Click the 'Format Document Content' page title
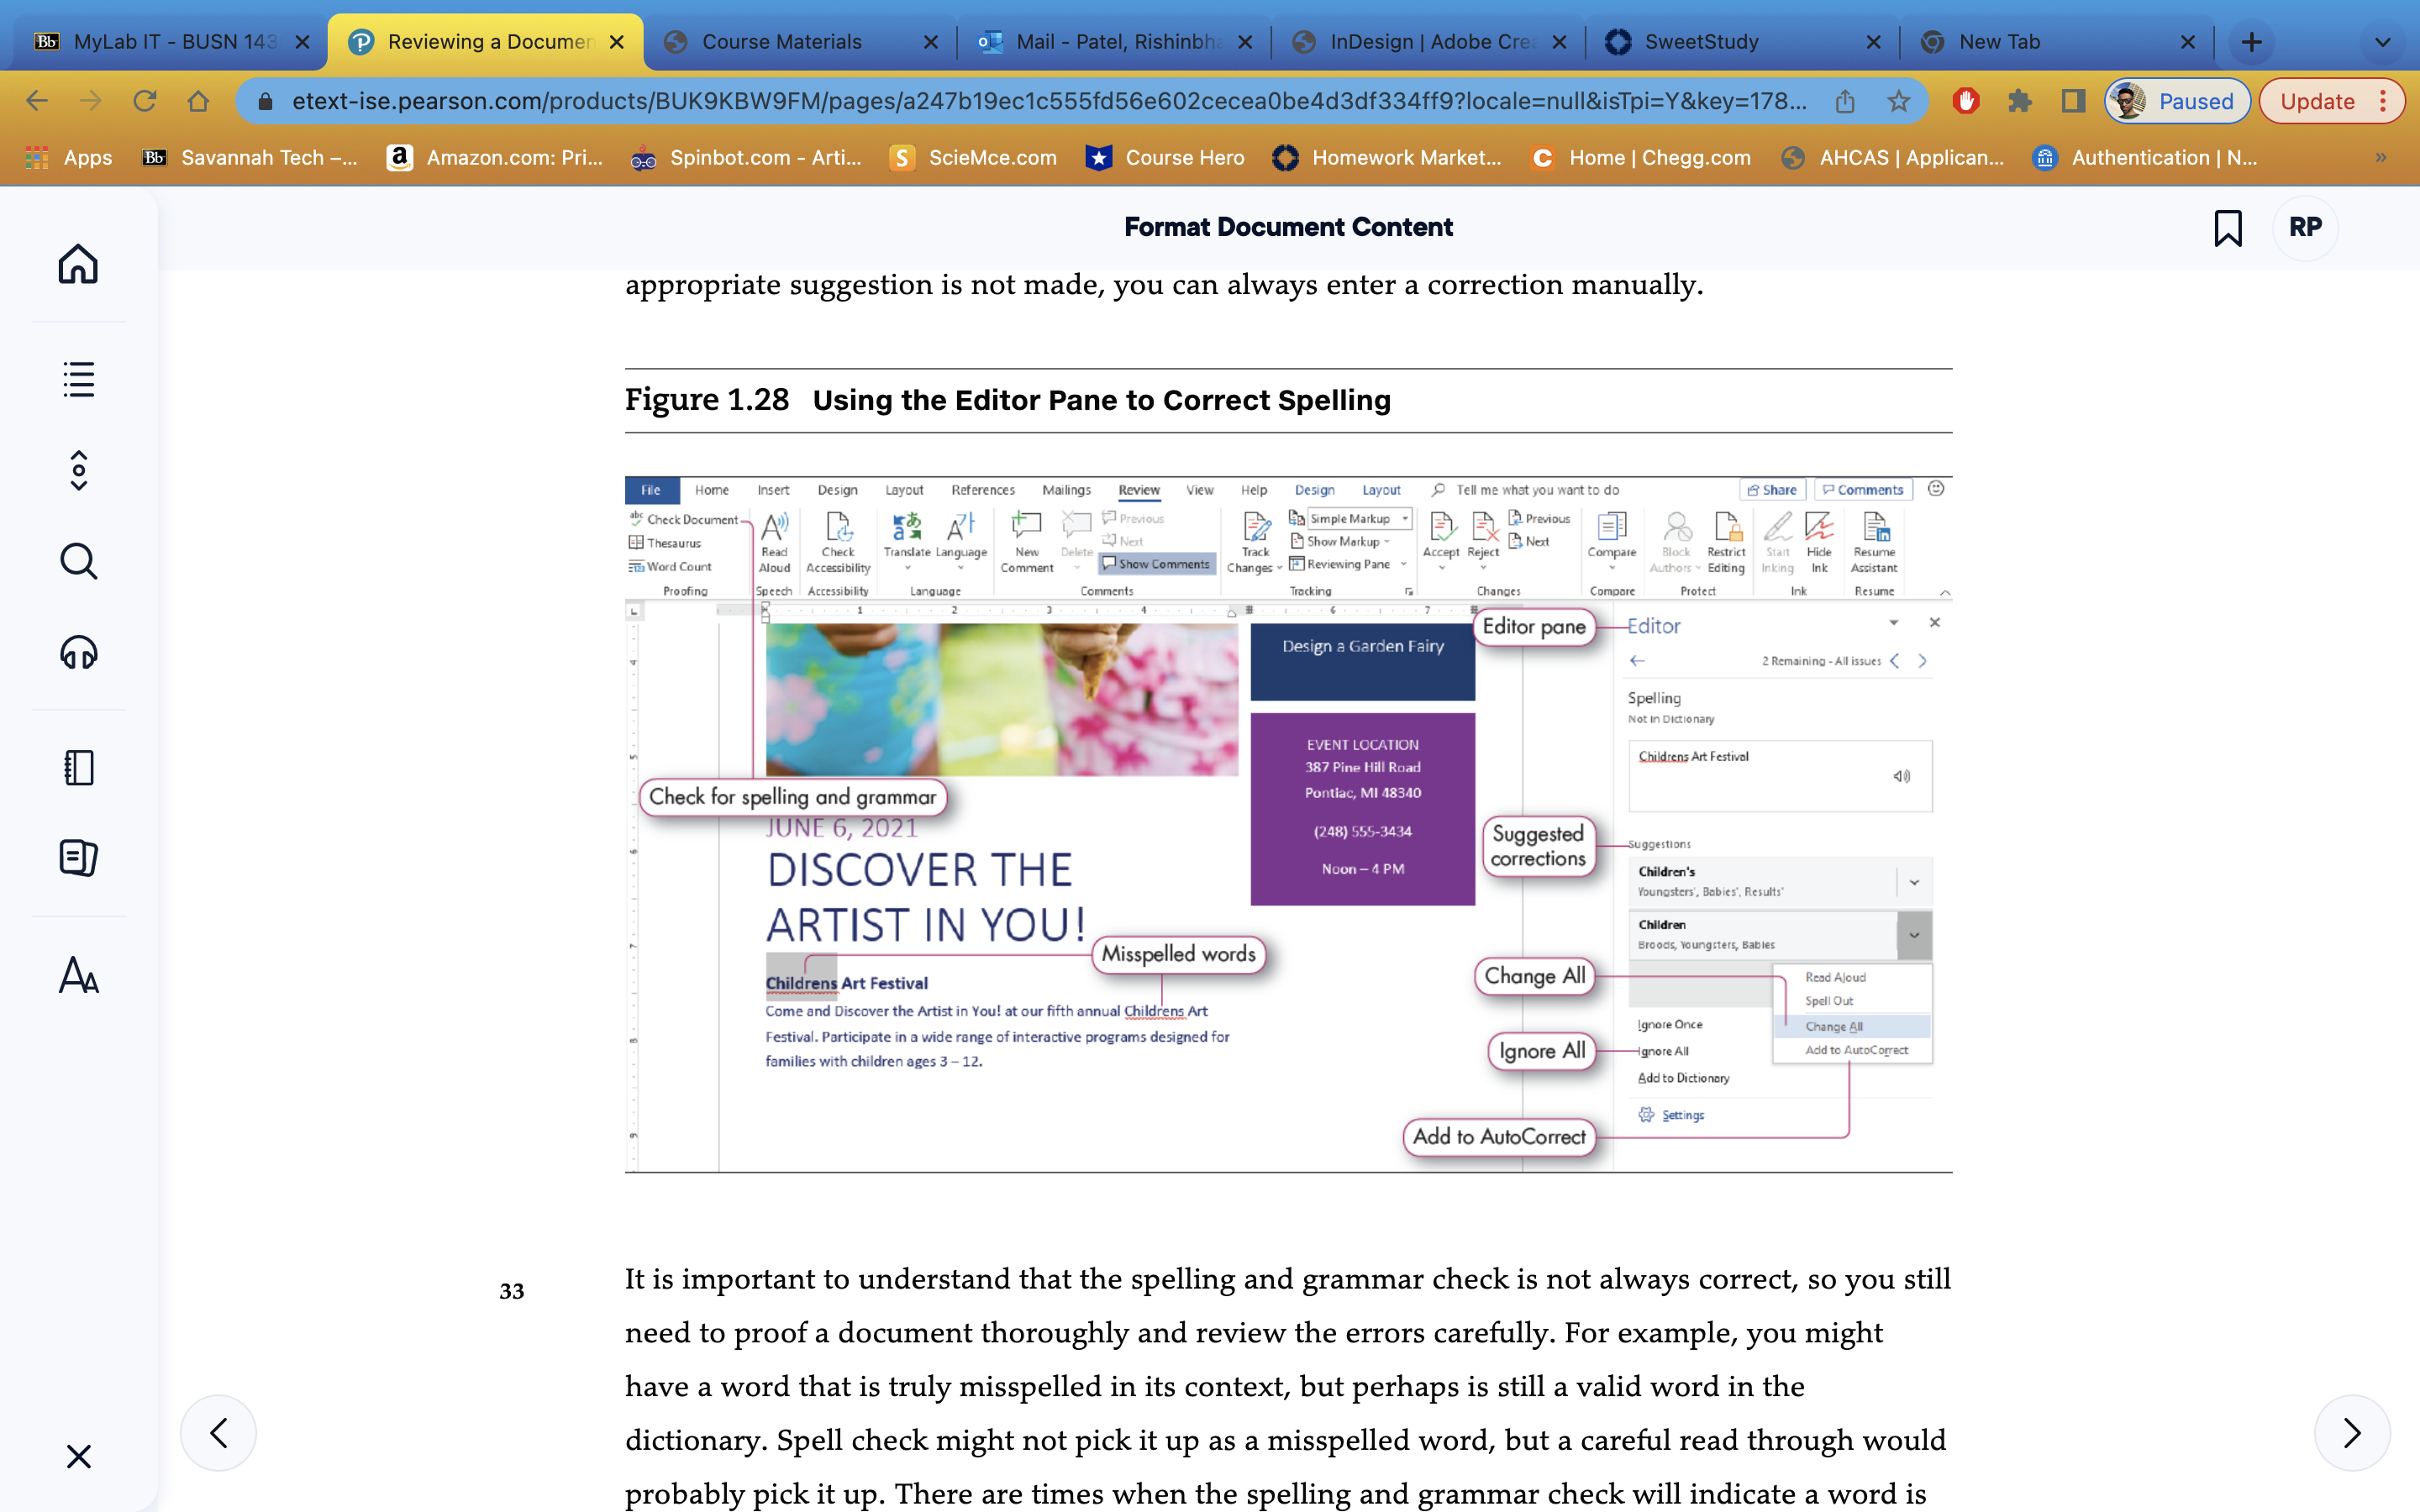The height and width of the screenshot is (1512, 2420). 1288,227
